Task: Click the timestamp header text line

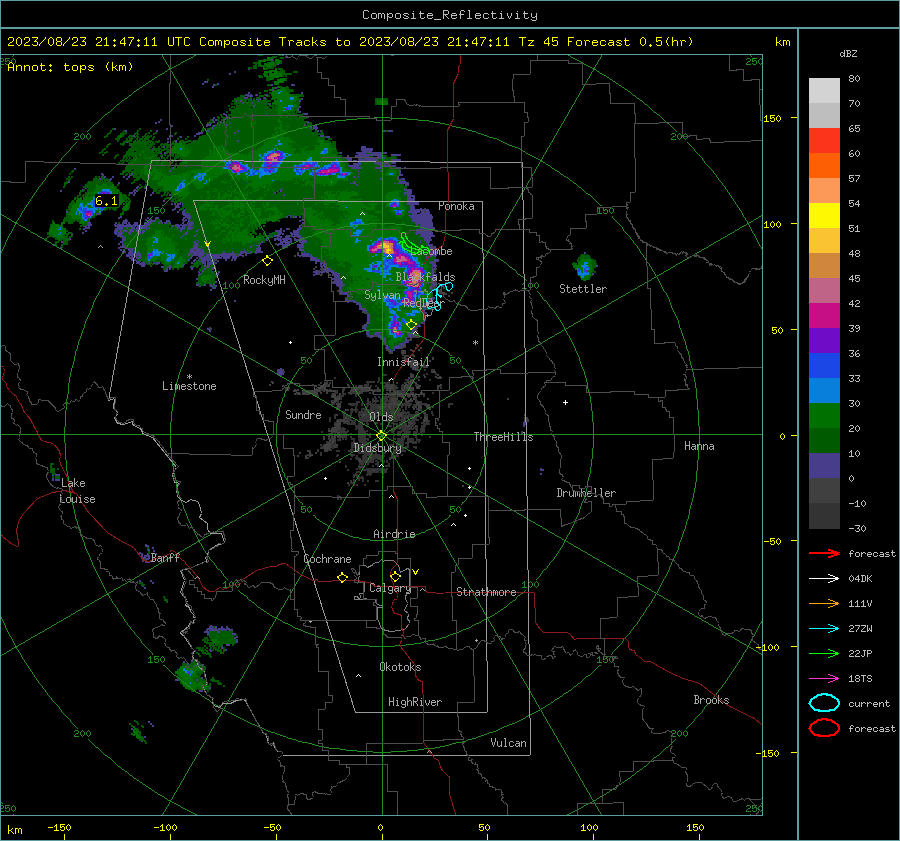Action: tap(350, 42)
